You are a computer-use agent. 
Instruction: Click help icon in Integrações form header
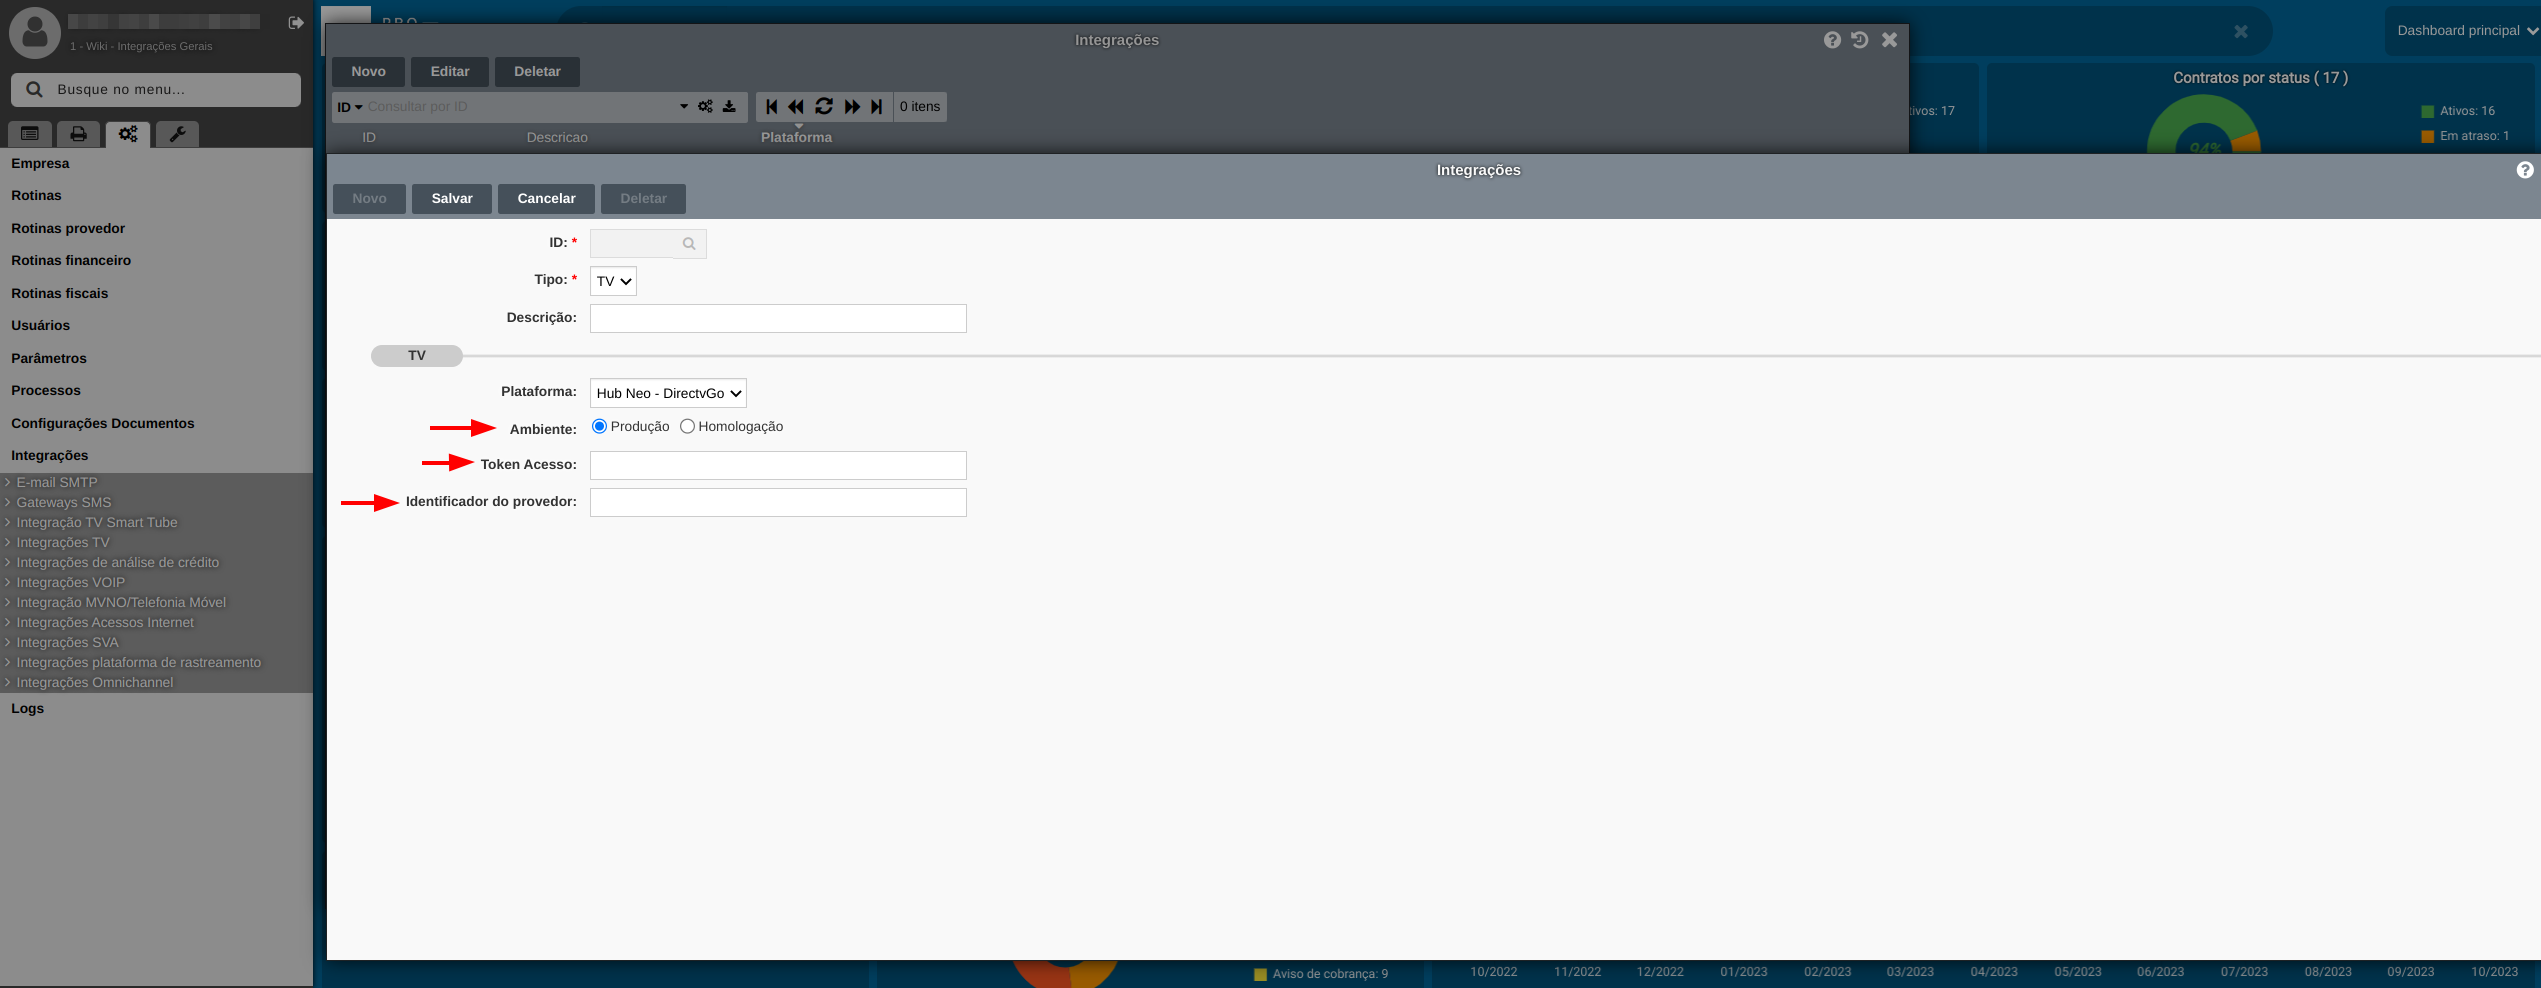2525,170
